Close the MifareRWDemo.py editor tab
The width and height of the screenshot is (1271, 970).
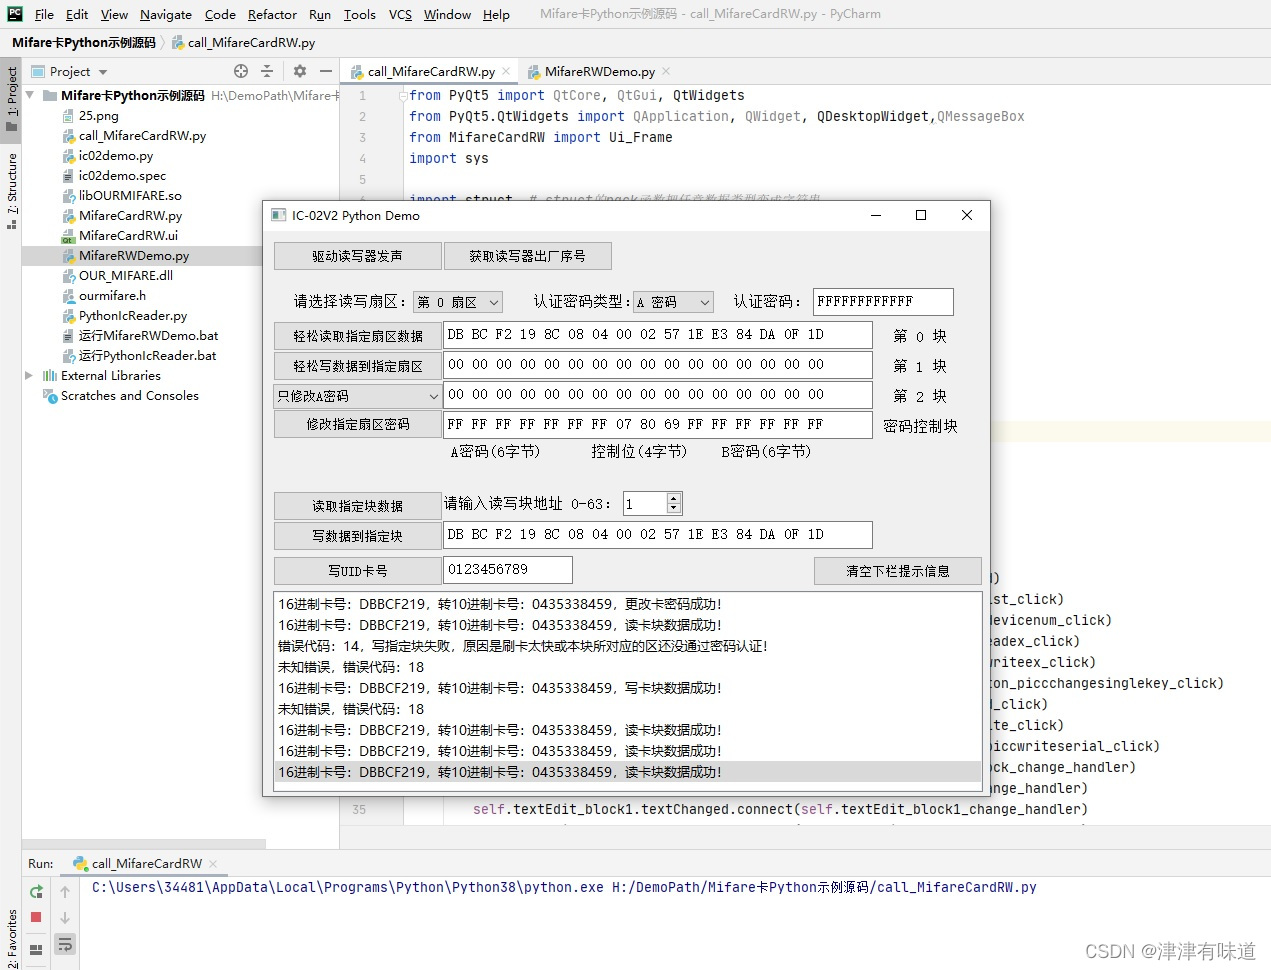pos(666,71)
